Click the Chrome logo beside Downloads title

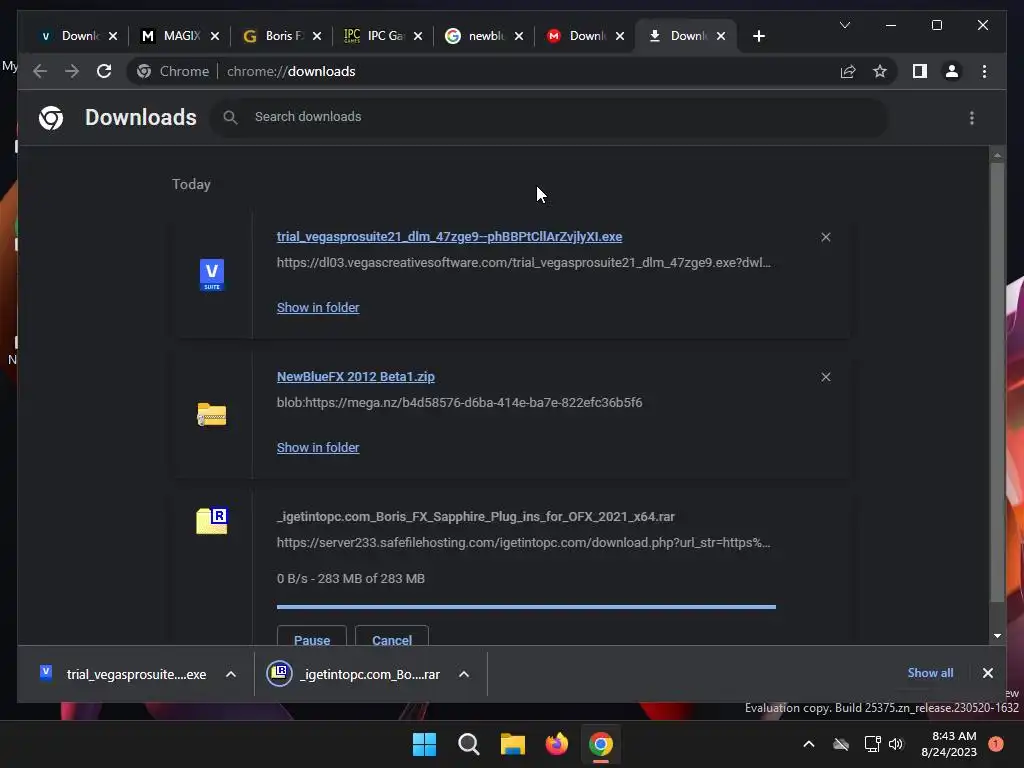pyautogui.click(x=51, y=118)
